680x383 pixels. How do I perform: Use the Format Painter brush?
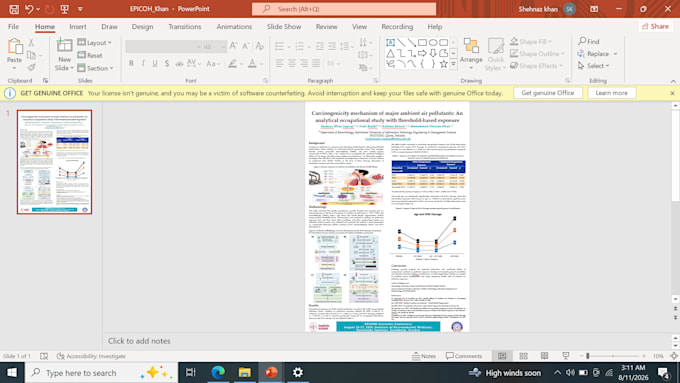click(x=31, y=67)
